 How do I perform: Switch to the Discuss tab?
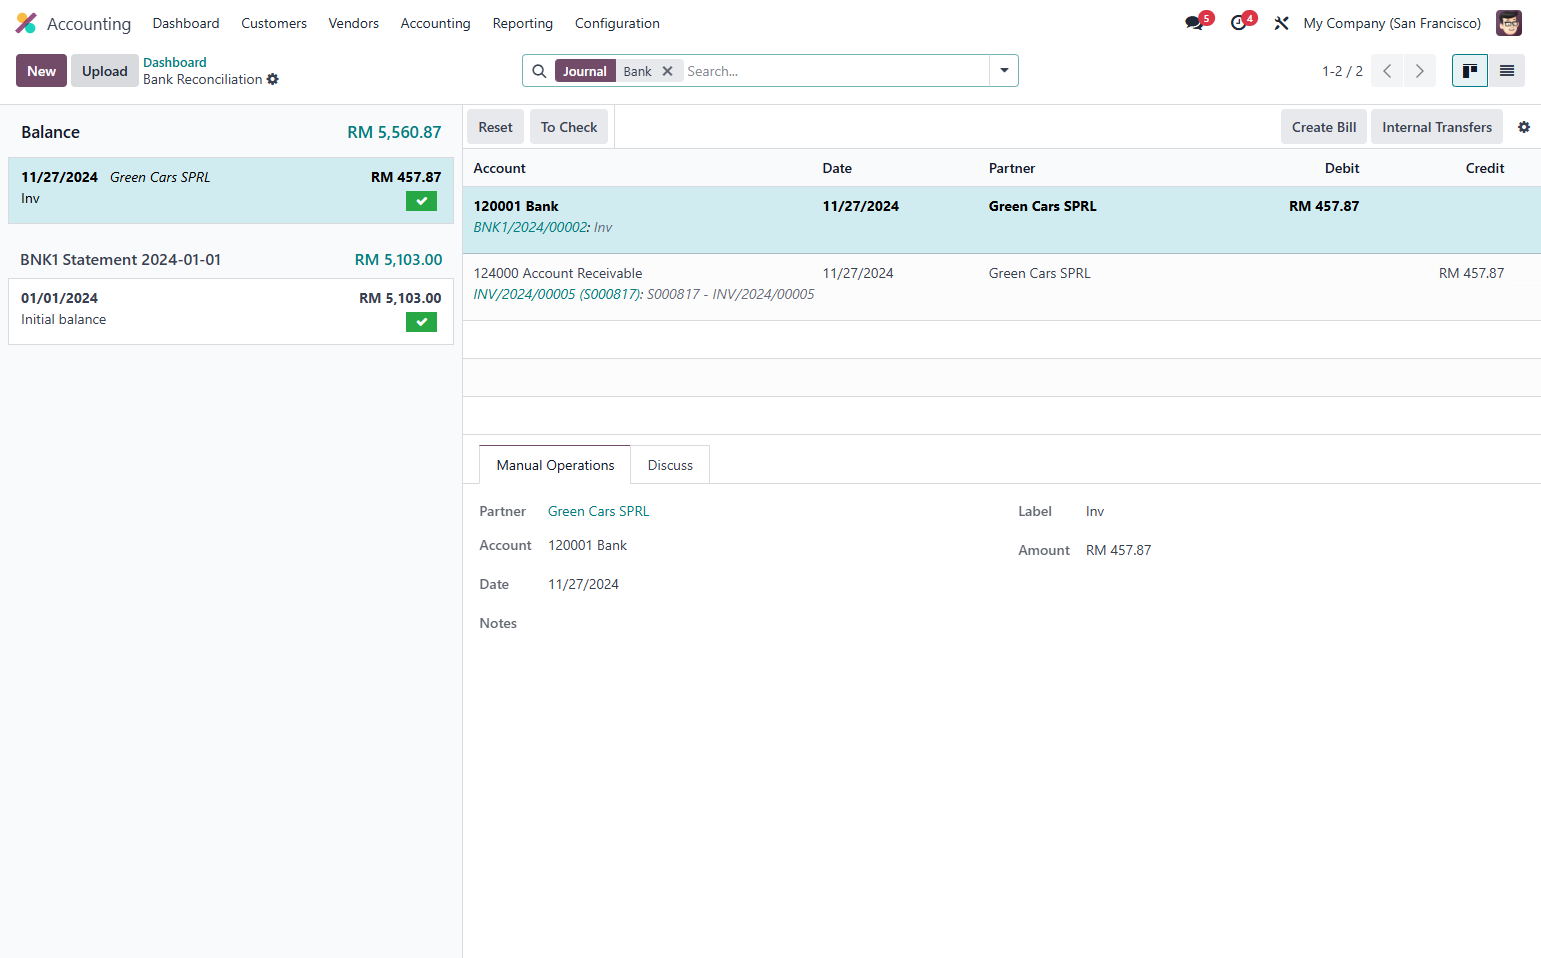(x=670, y=465)
